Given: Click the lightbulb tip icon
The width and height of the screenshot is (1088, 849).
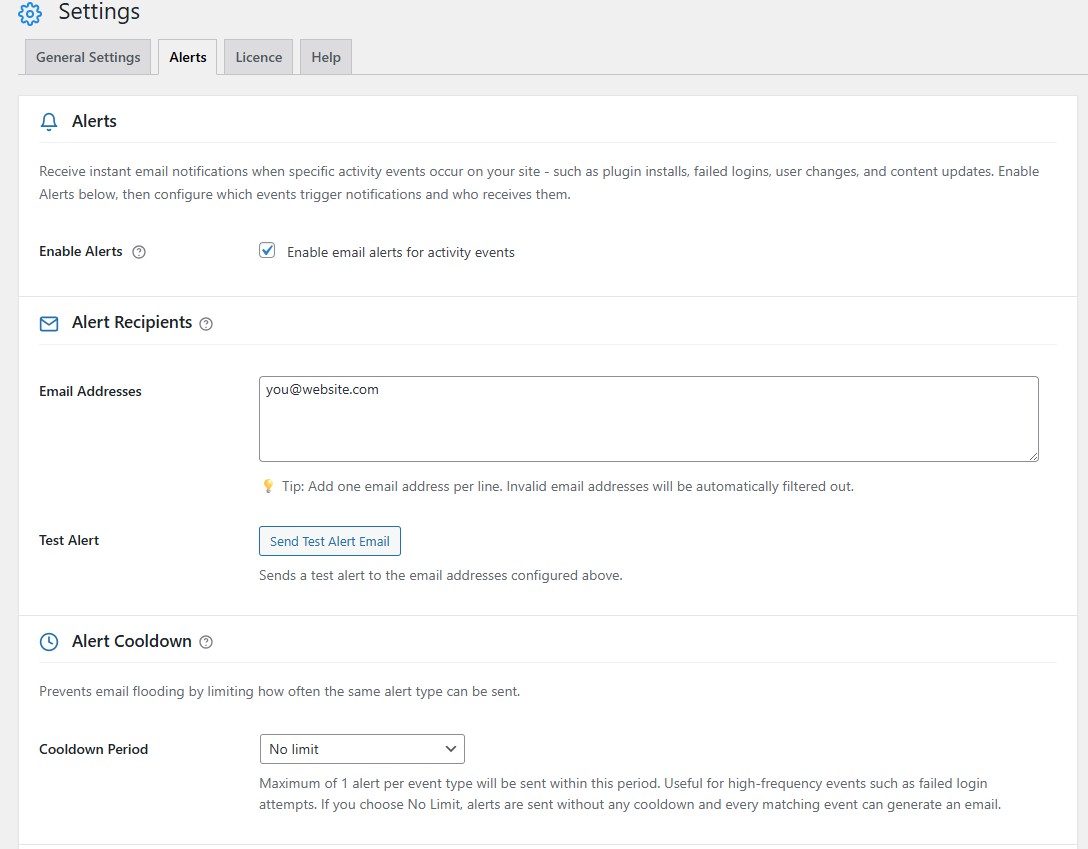Looking at the screenshot, I should point(268,486).
